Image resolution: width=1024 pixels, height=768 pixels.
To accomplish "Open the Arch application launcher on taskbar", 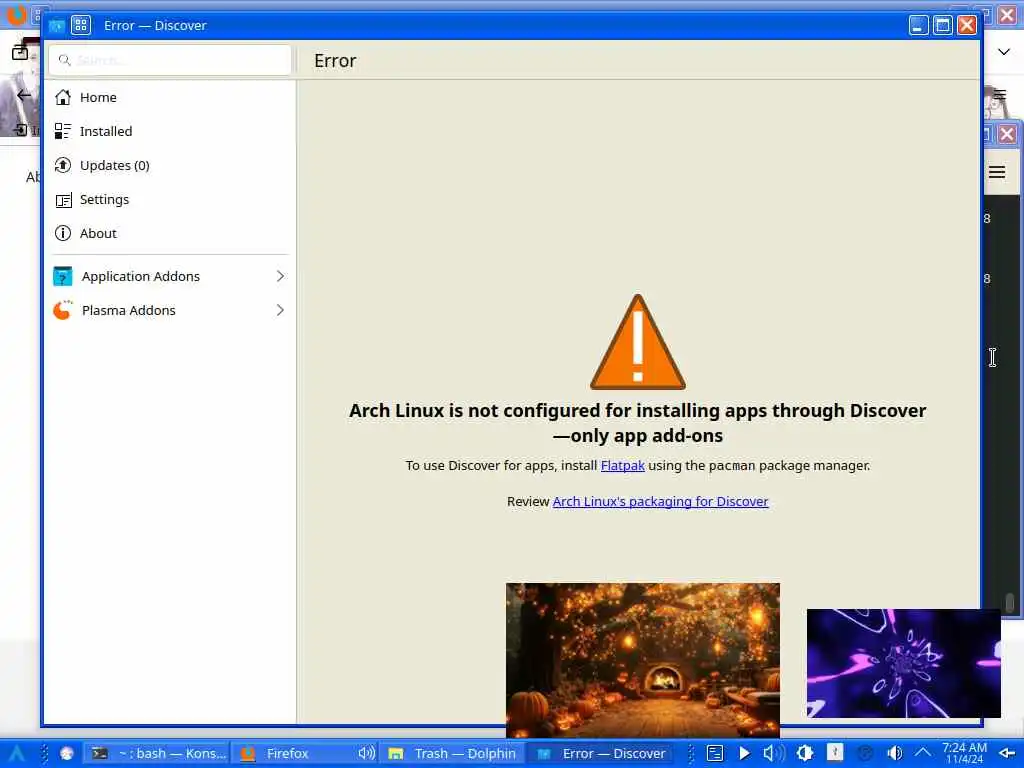I will click(x=17, y=754).
